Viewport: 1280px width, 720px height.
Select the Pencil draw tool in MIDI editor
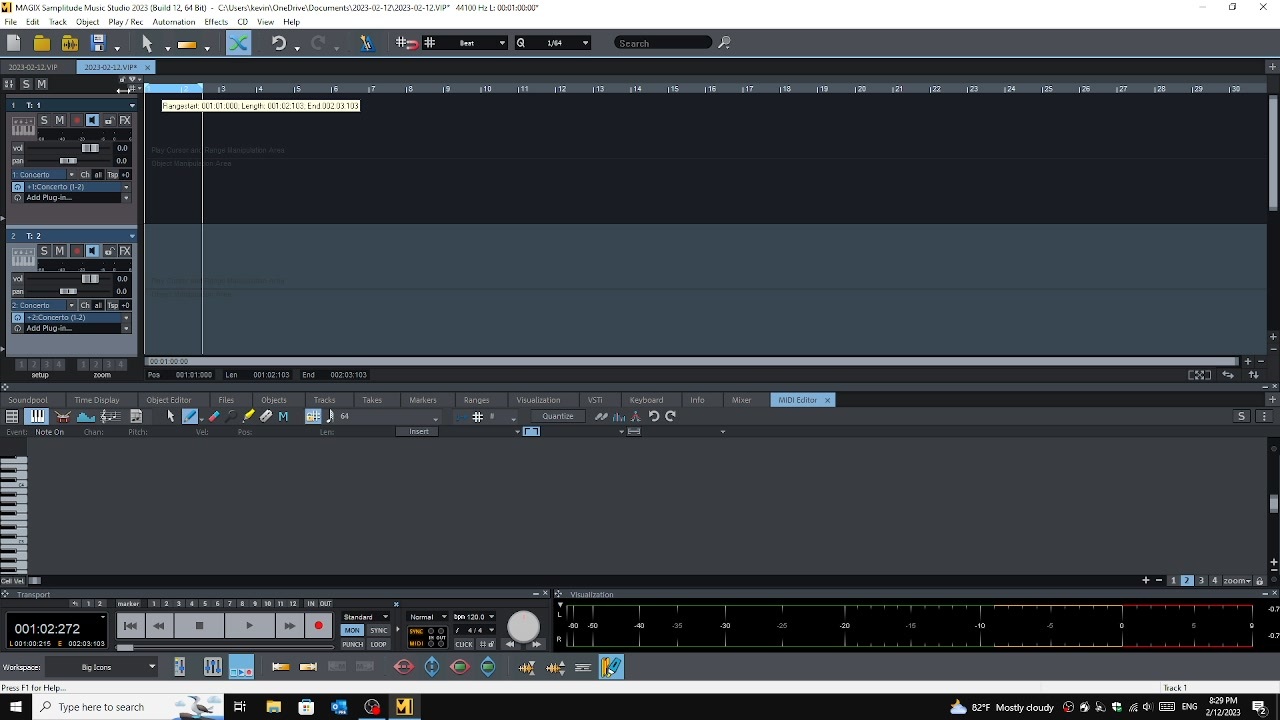190,416
